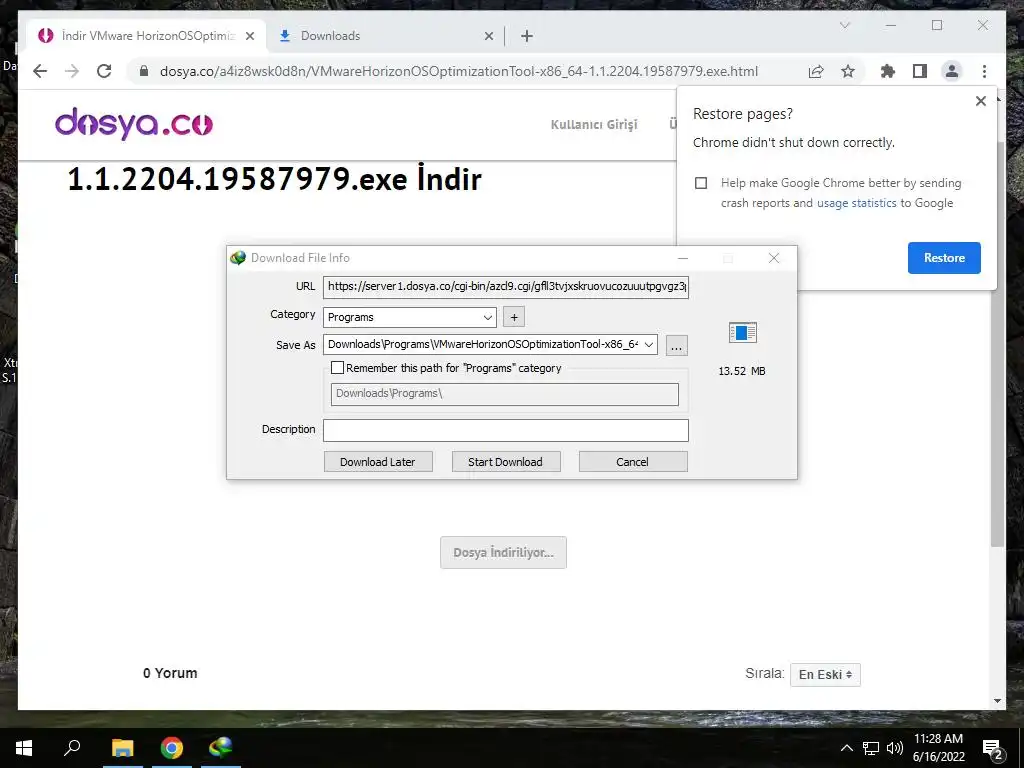Click the URL field in Download File Info
This screenshot has height=768, width=1024.
click(505, 286)
